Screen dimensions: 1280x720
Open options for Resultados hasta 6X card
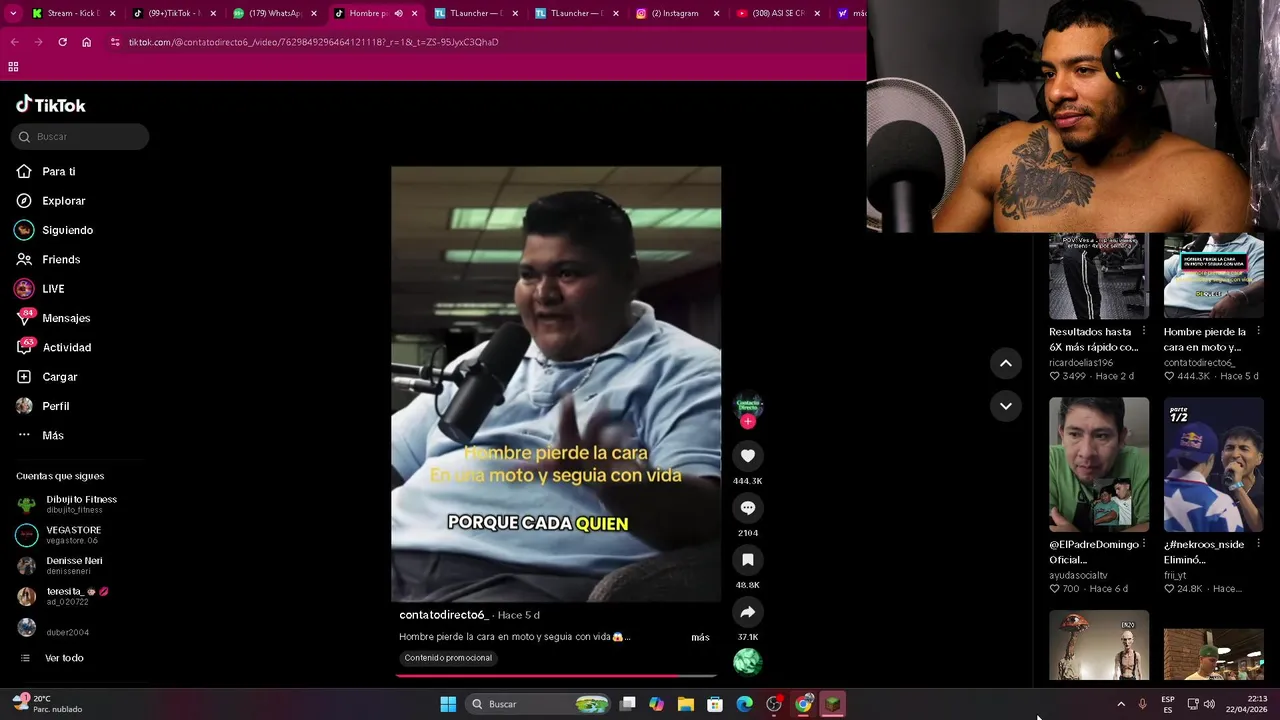(x=1144, y=331)
